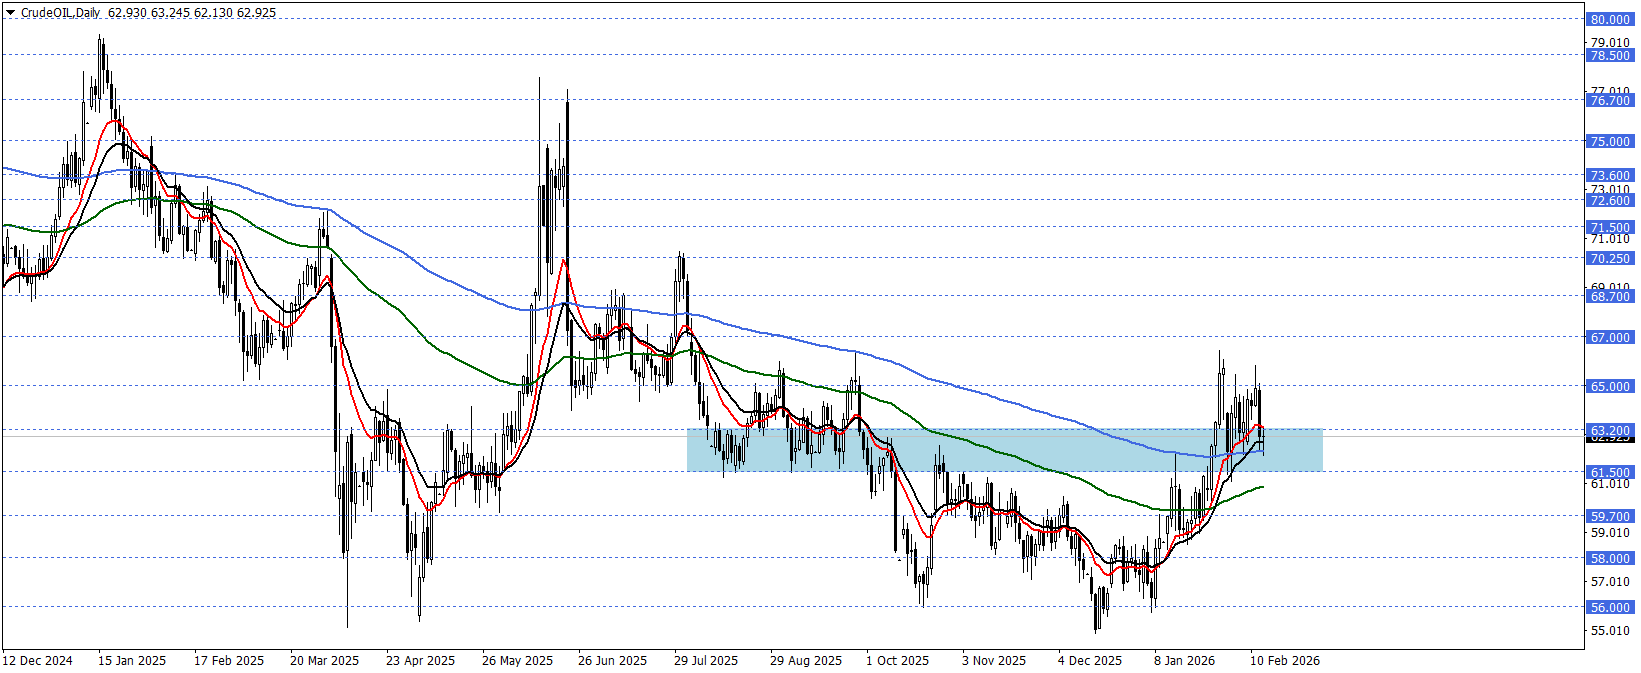Click the 65.000 level price label
Viewport: 1641px width, 673px height.
[x=1610, y=386]
